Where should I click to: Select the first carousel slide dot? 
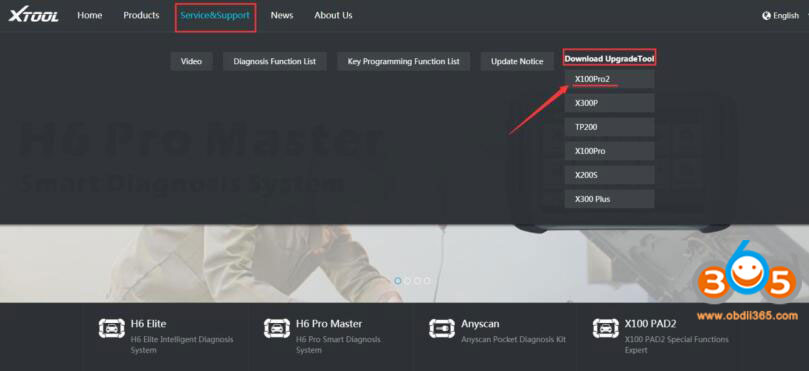398,281
